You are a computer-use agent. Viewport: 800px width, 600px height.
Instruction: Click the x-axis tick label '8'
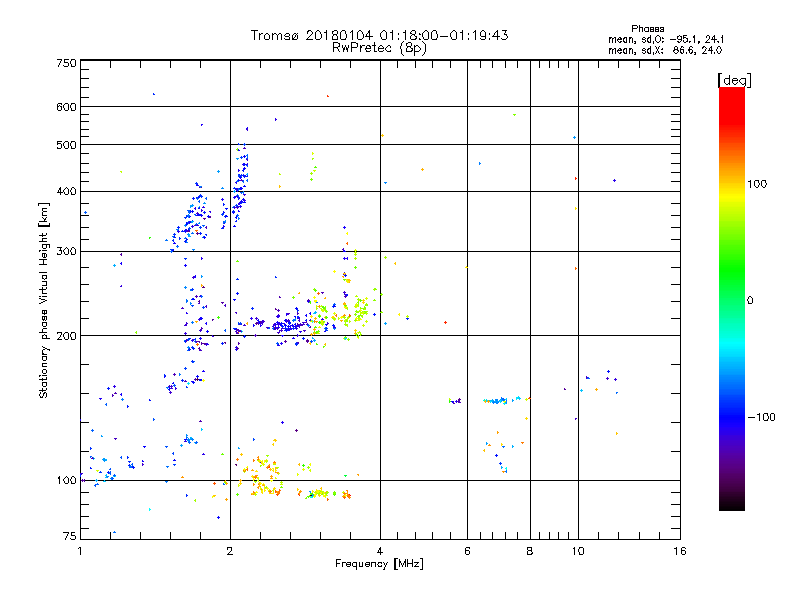tap(530, 551)
